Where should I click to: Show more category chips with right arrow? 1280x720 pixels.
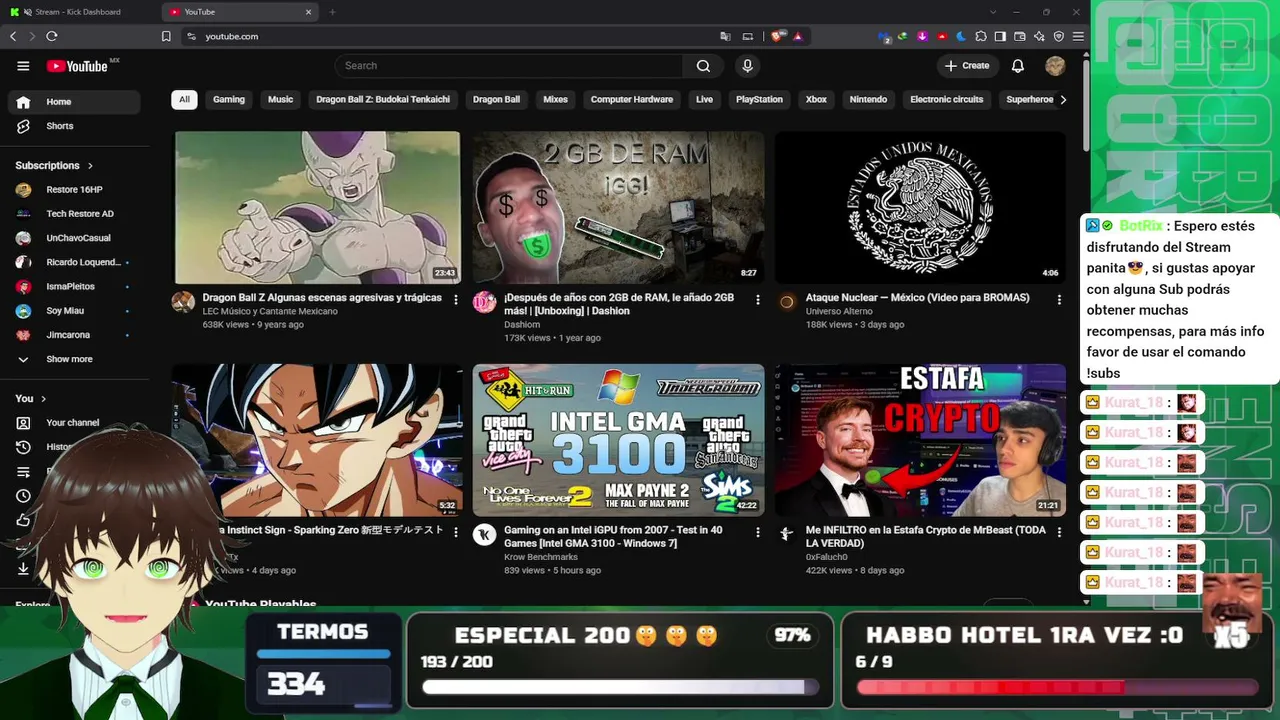pyautogui.click(x=1062, y=100)
